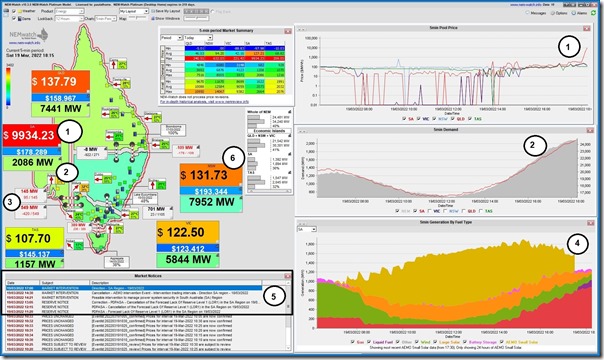Open the Lookback dropdown
The height and width of the screenshot is (360, 604).
(69, 18)
